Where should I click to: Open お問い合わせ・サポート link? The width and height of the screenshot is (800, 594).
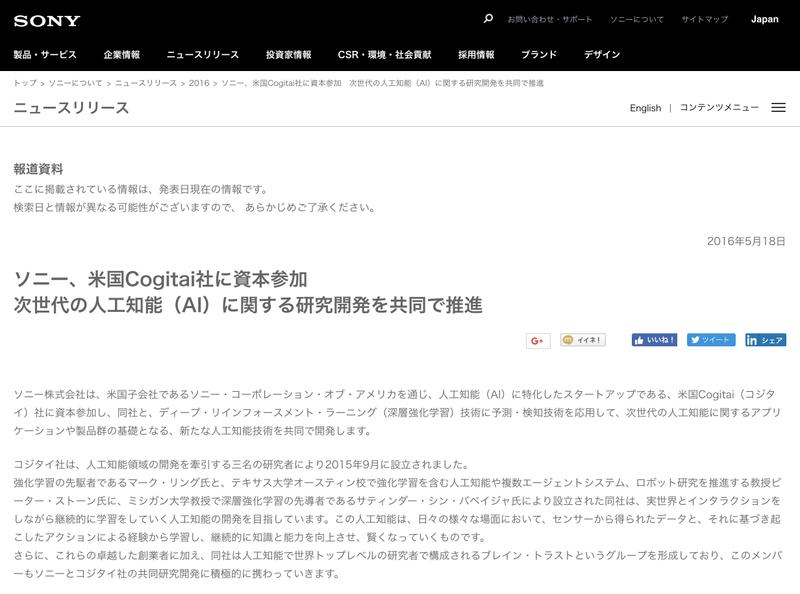tap(549, 19)
